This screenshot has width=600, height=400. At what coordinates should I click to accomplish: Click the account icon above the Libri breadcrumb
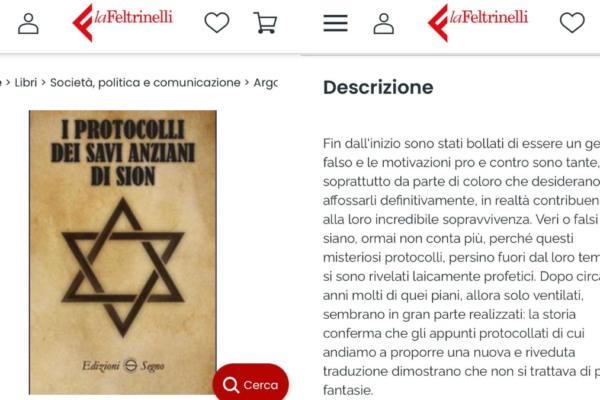point(28,24)
